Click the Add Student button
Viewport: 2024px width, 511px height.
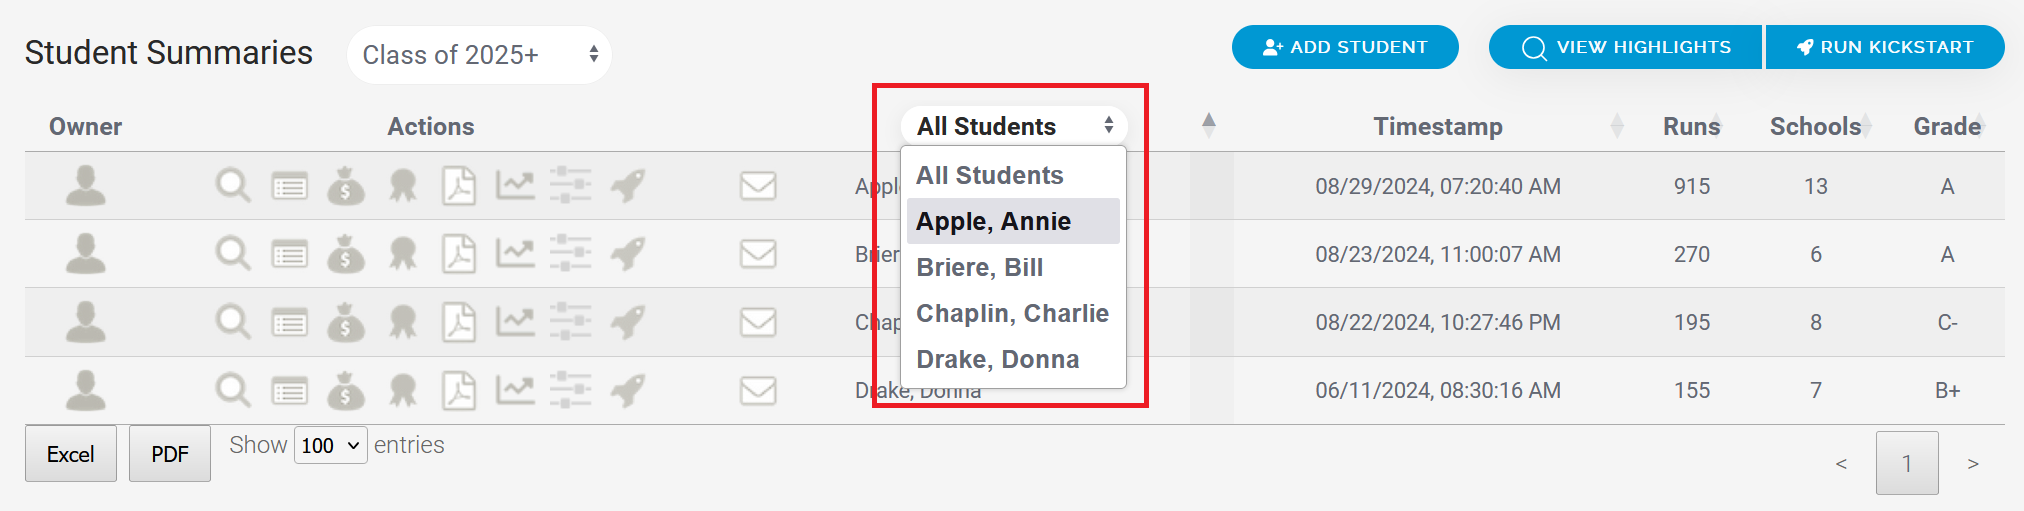pyautogui.click(x=1345, y=47)
